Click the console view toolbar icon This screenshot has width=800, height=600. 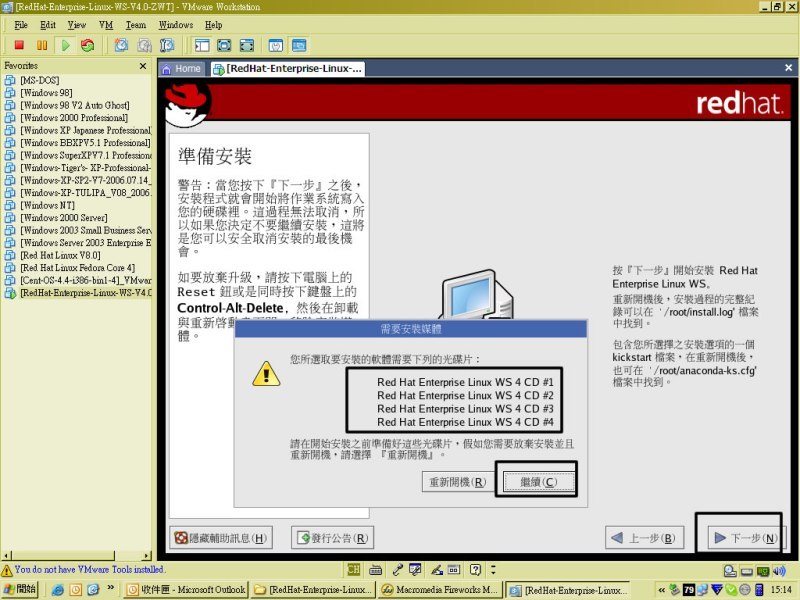pyautogui.click(x=299, y=45)
